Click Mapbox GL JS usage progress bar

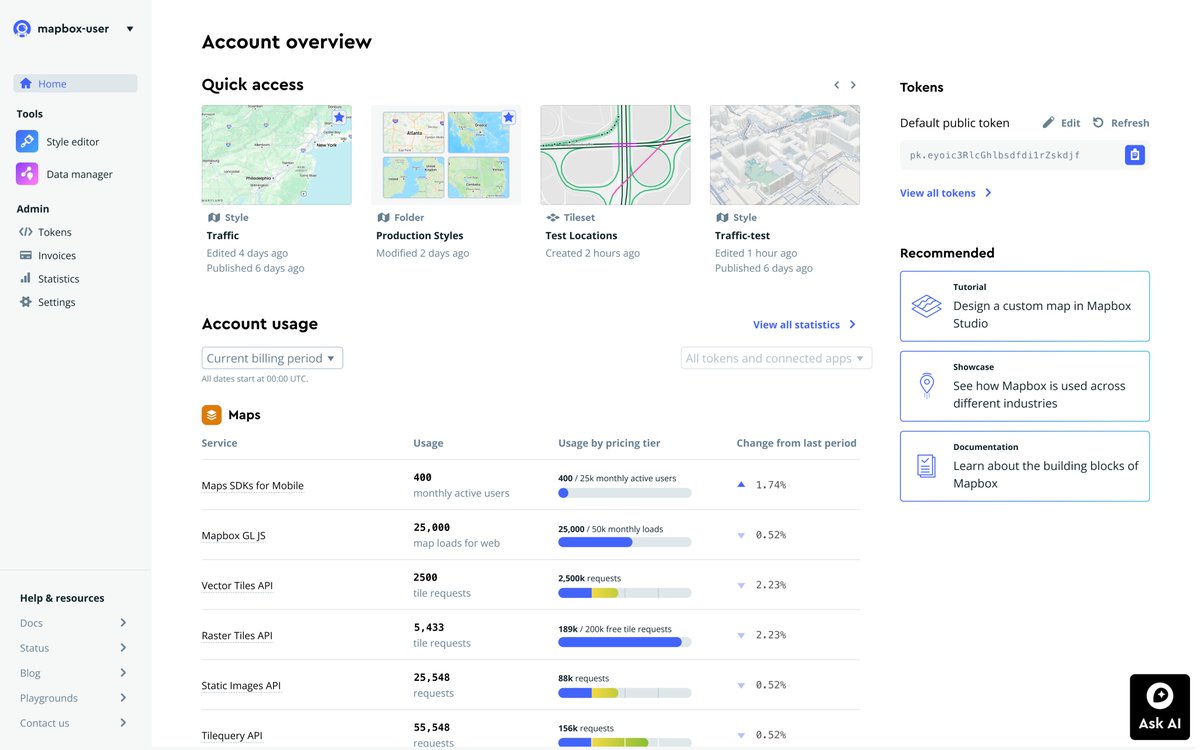624,543
